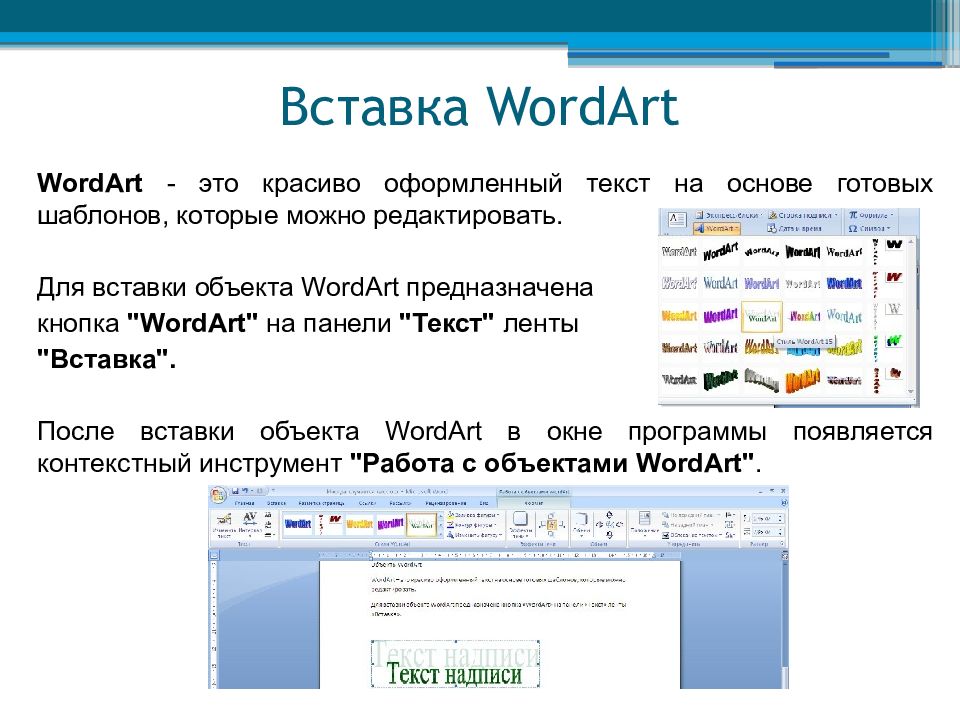Click the green 'Текст надписи' WordArt object
This screenshot has height=720, width=960.
coord(454,675)
